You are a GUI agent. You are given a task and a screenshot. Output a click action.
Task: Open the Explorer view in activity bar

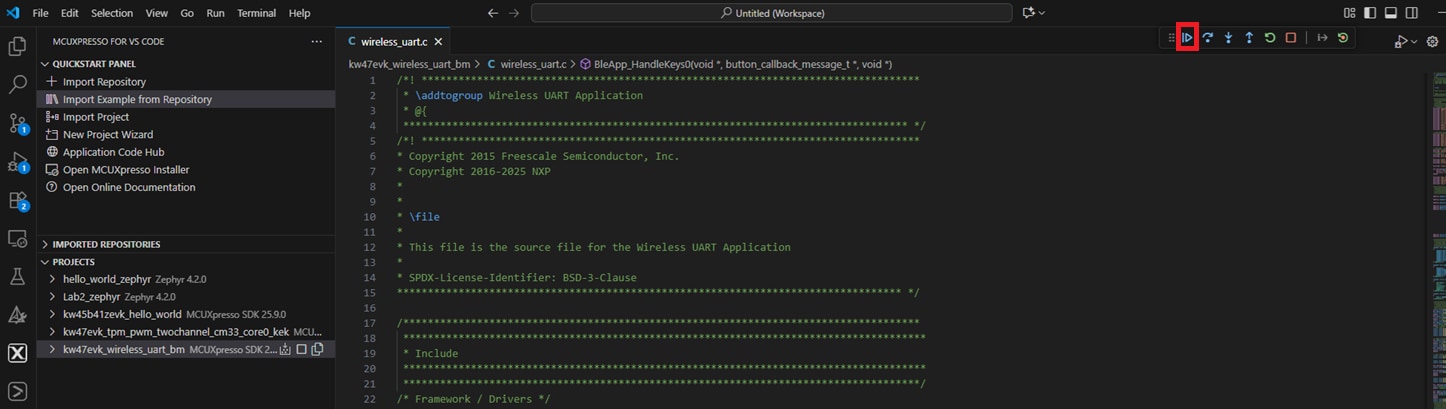(17, 46)
